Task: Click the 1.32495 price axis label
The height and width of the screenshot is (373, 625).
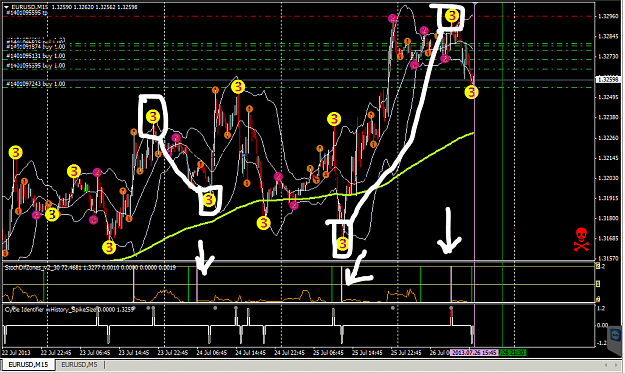Action: click(608, 97)
